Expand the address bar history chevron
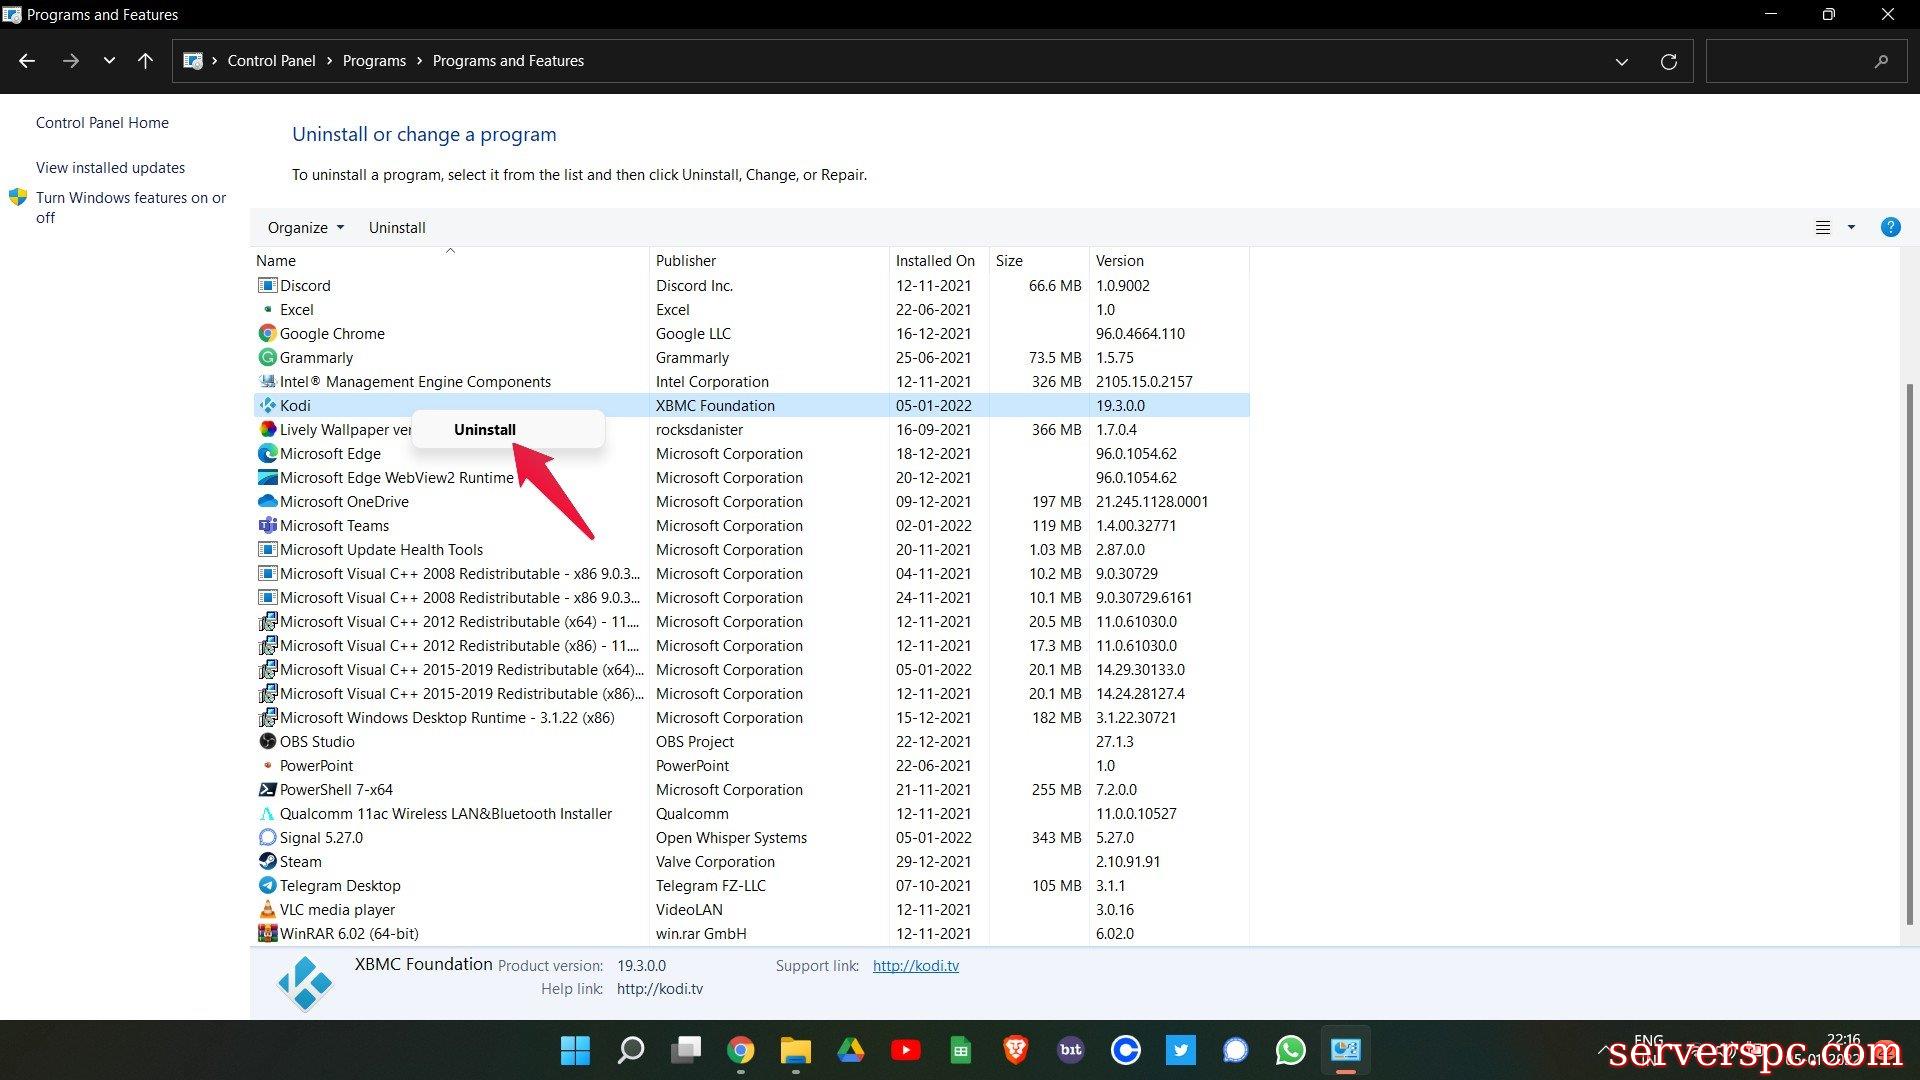Screen dimensions: 1920x1080 [1621, 62]
